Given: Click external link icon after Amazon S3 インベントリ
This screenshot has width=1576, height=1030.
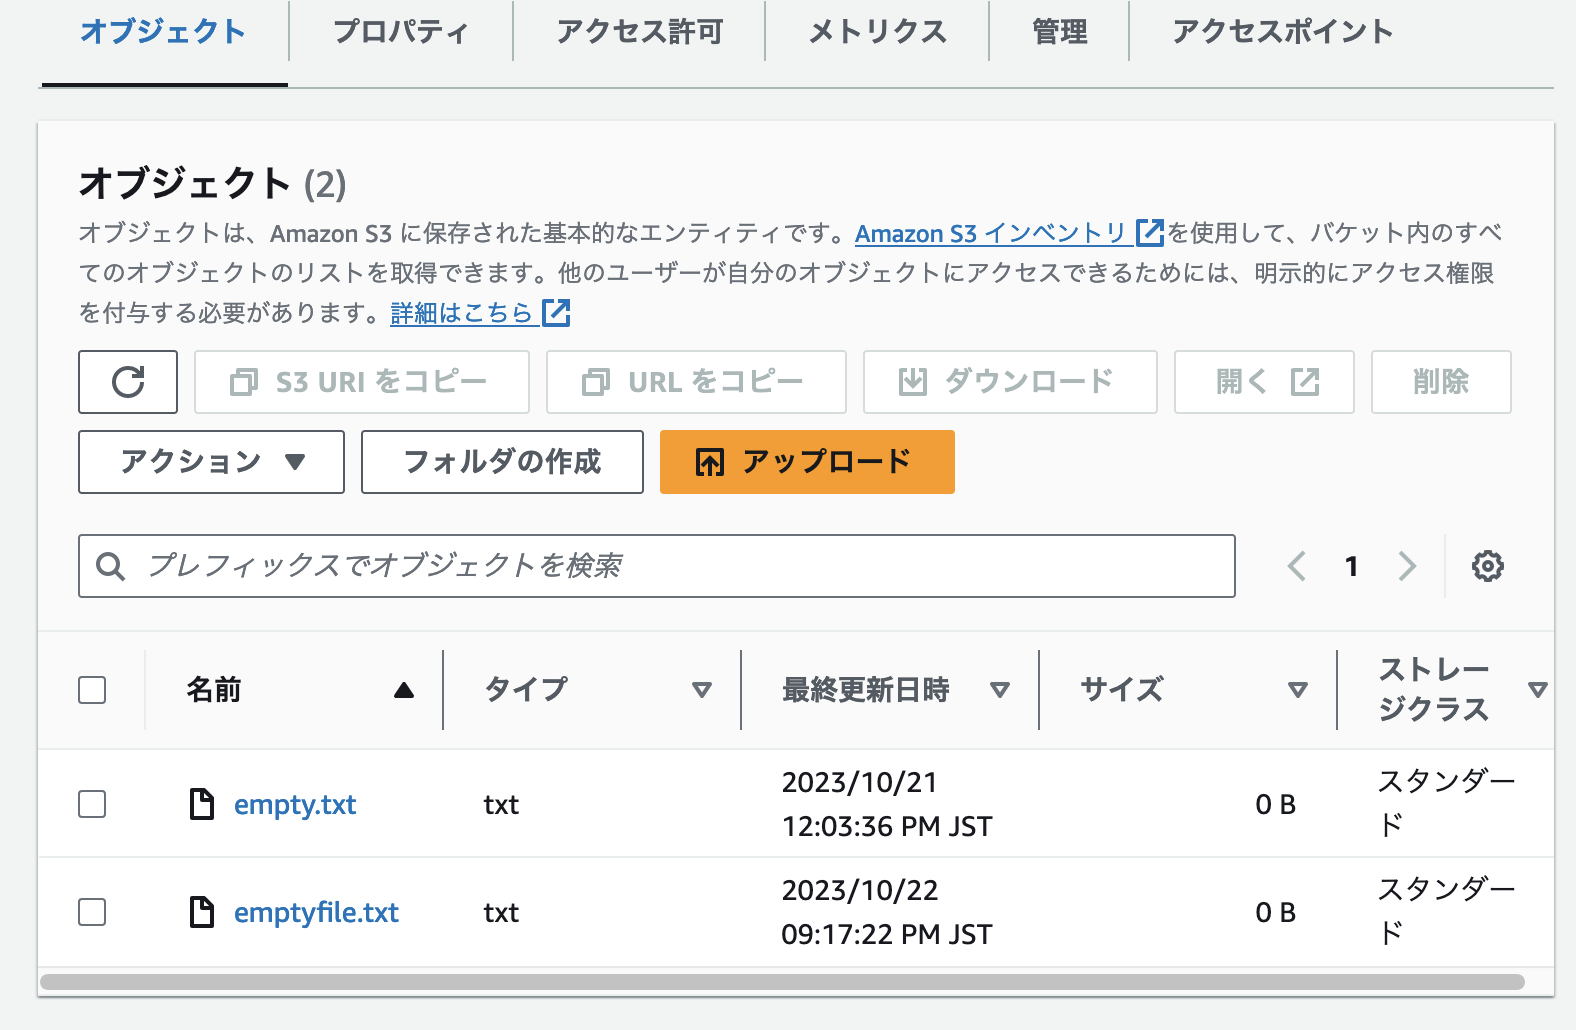Looking at the screenshot, I should point(1150,233).
